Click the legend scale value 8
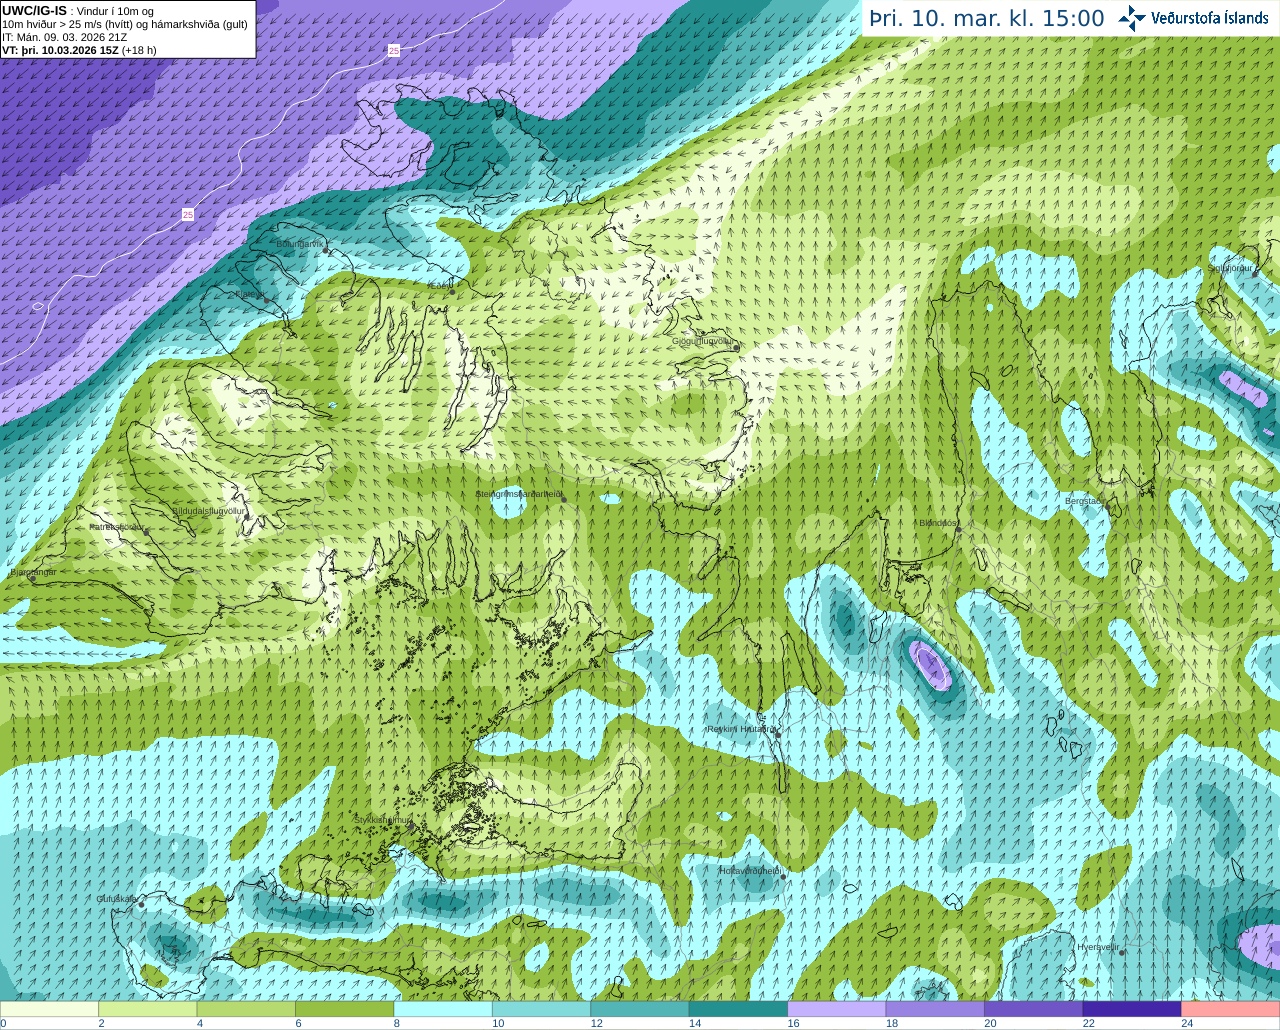 tap(397, 1023)
